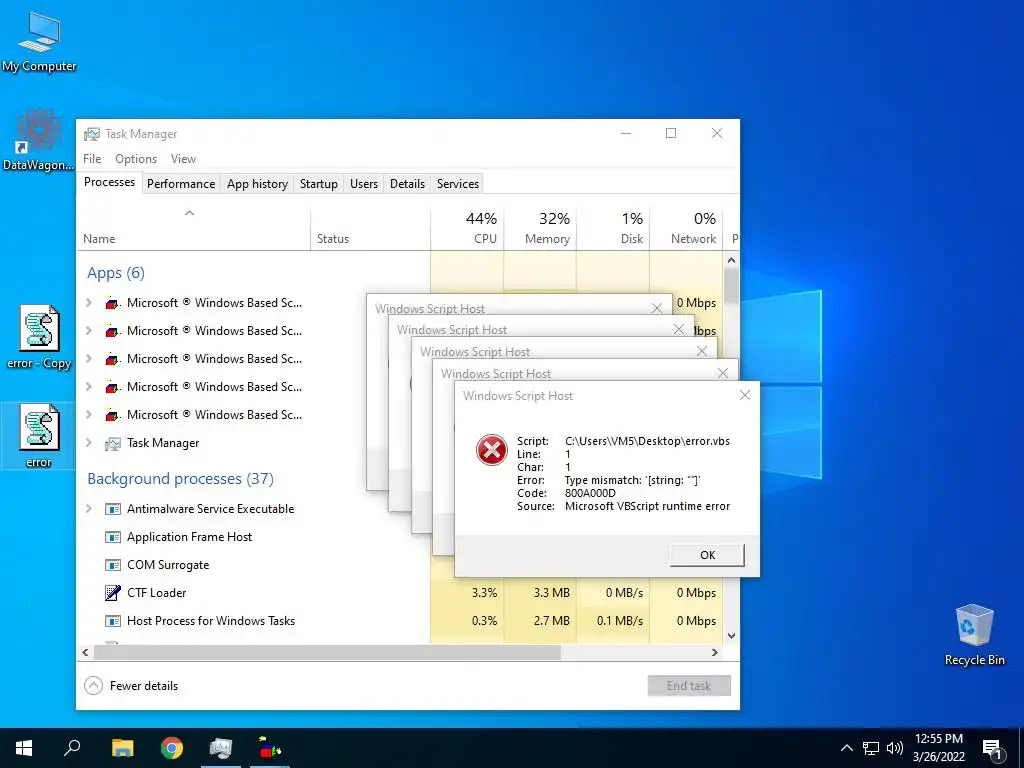Switch to the Services tab
The height and width of the screenshot is (768, 1024).
click(458, 184)
